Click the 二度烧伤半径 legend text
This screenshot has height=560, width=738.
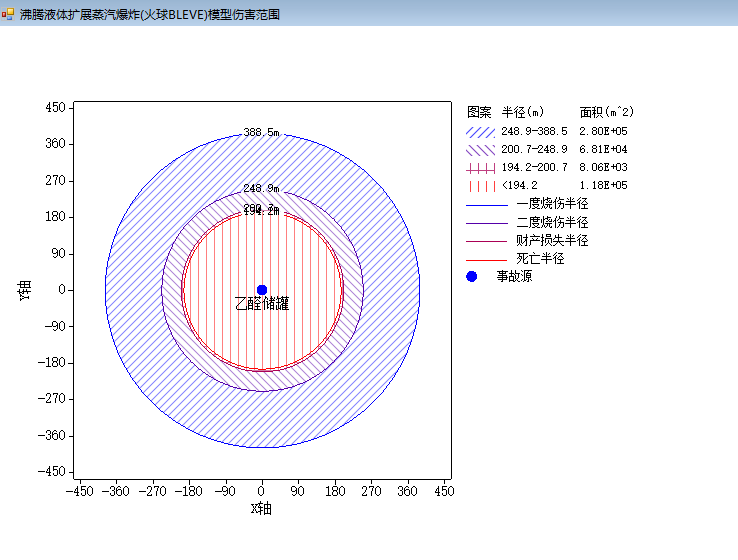pyautogui.click(x=552, y=222)
